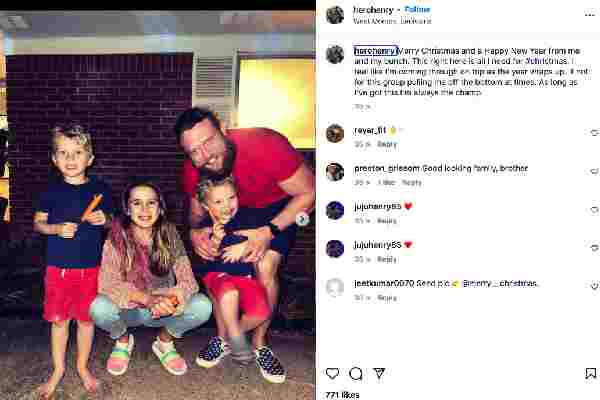Open the #christmas hashtag link
Screen dimensions: 600x400
(546, 61)
